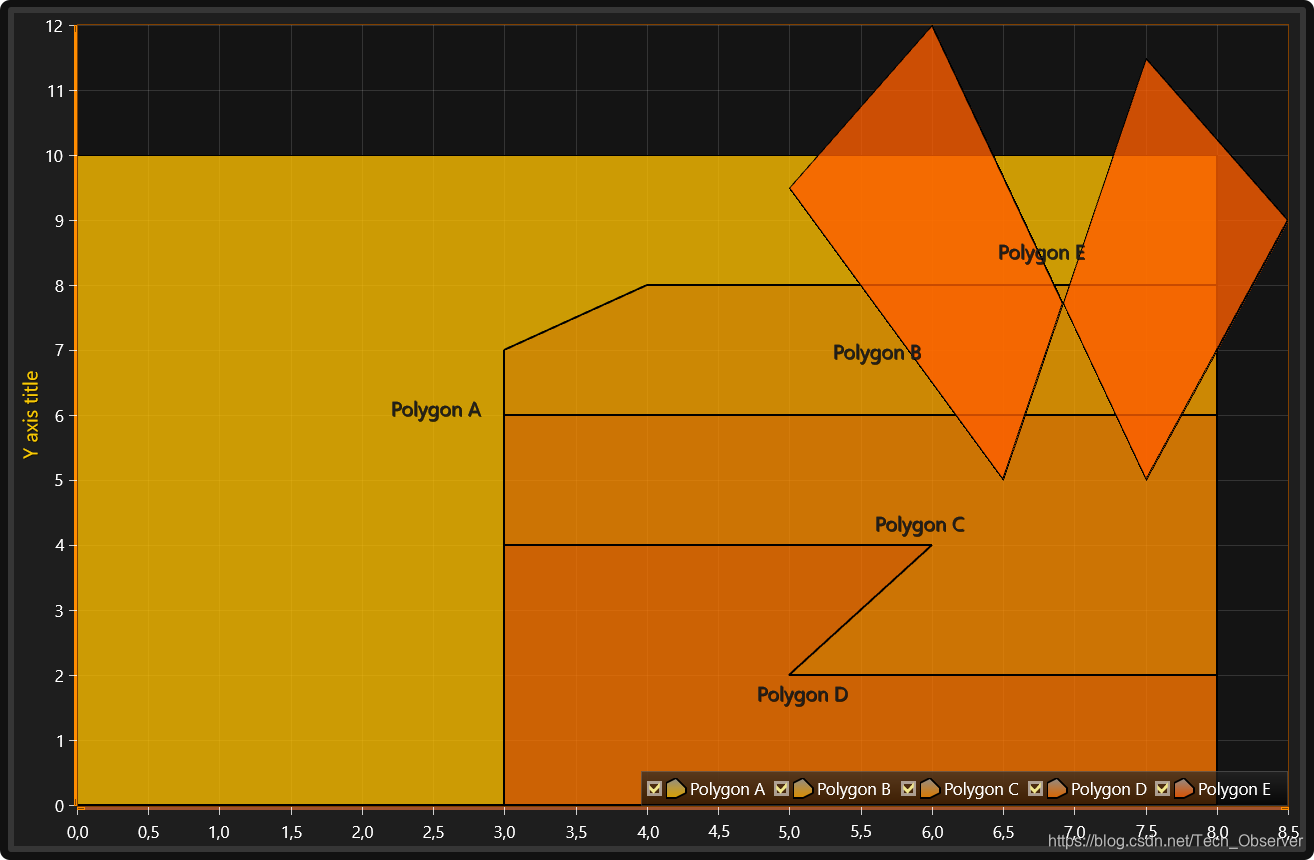Click the X axis tick label 6,0

932,832
